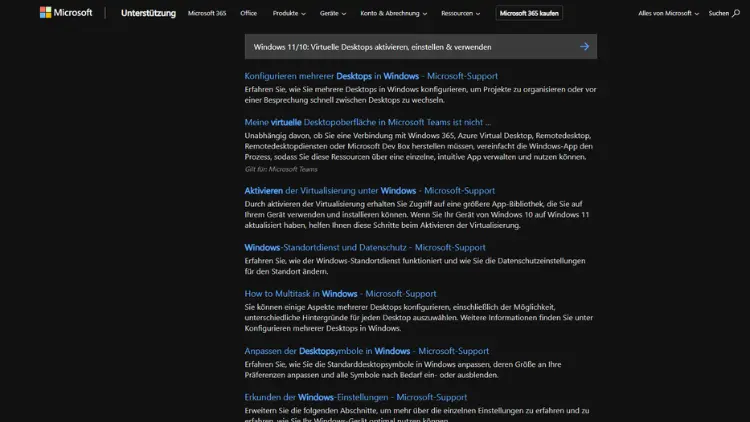750x422 pixels.
Task: Expand the Produkte dropdown
Action: click(x=289, y=13)
